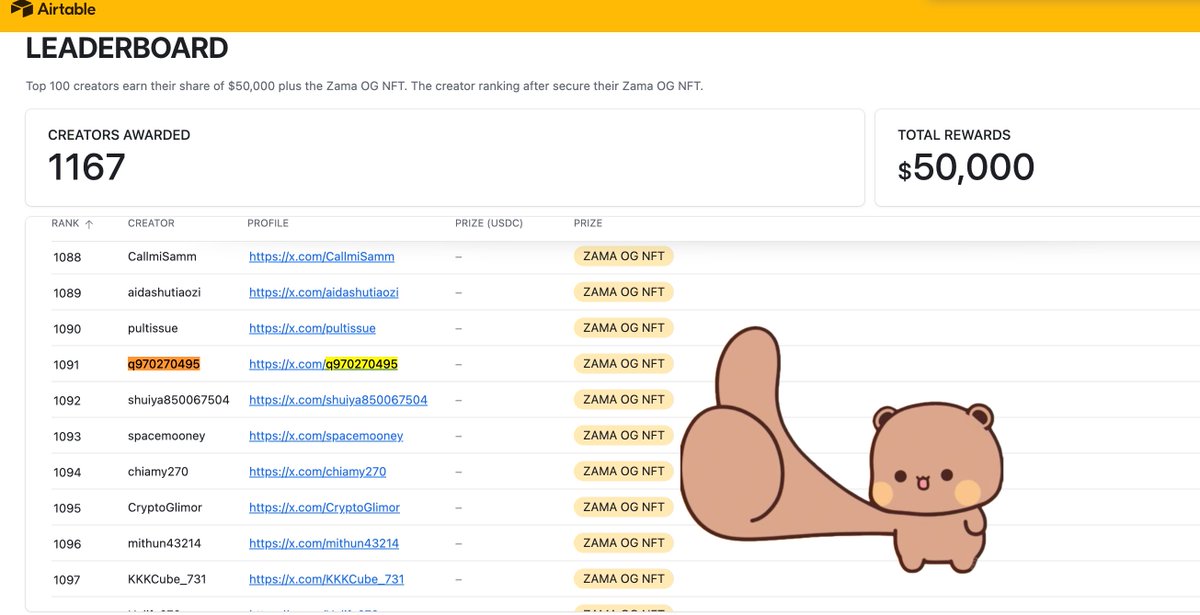Click the ZAMA OG NFT tag in row 1090
This screenshot has height=615, width=1200.
tap(624, 328)
